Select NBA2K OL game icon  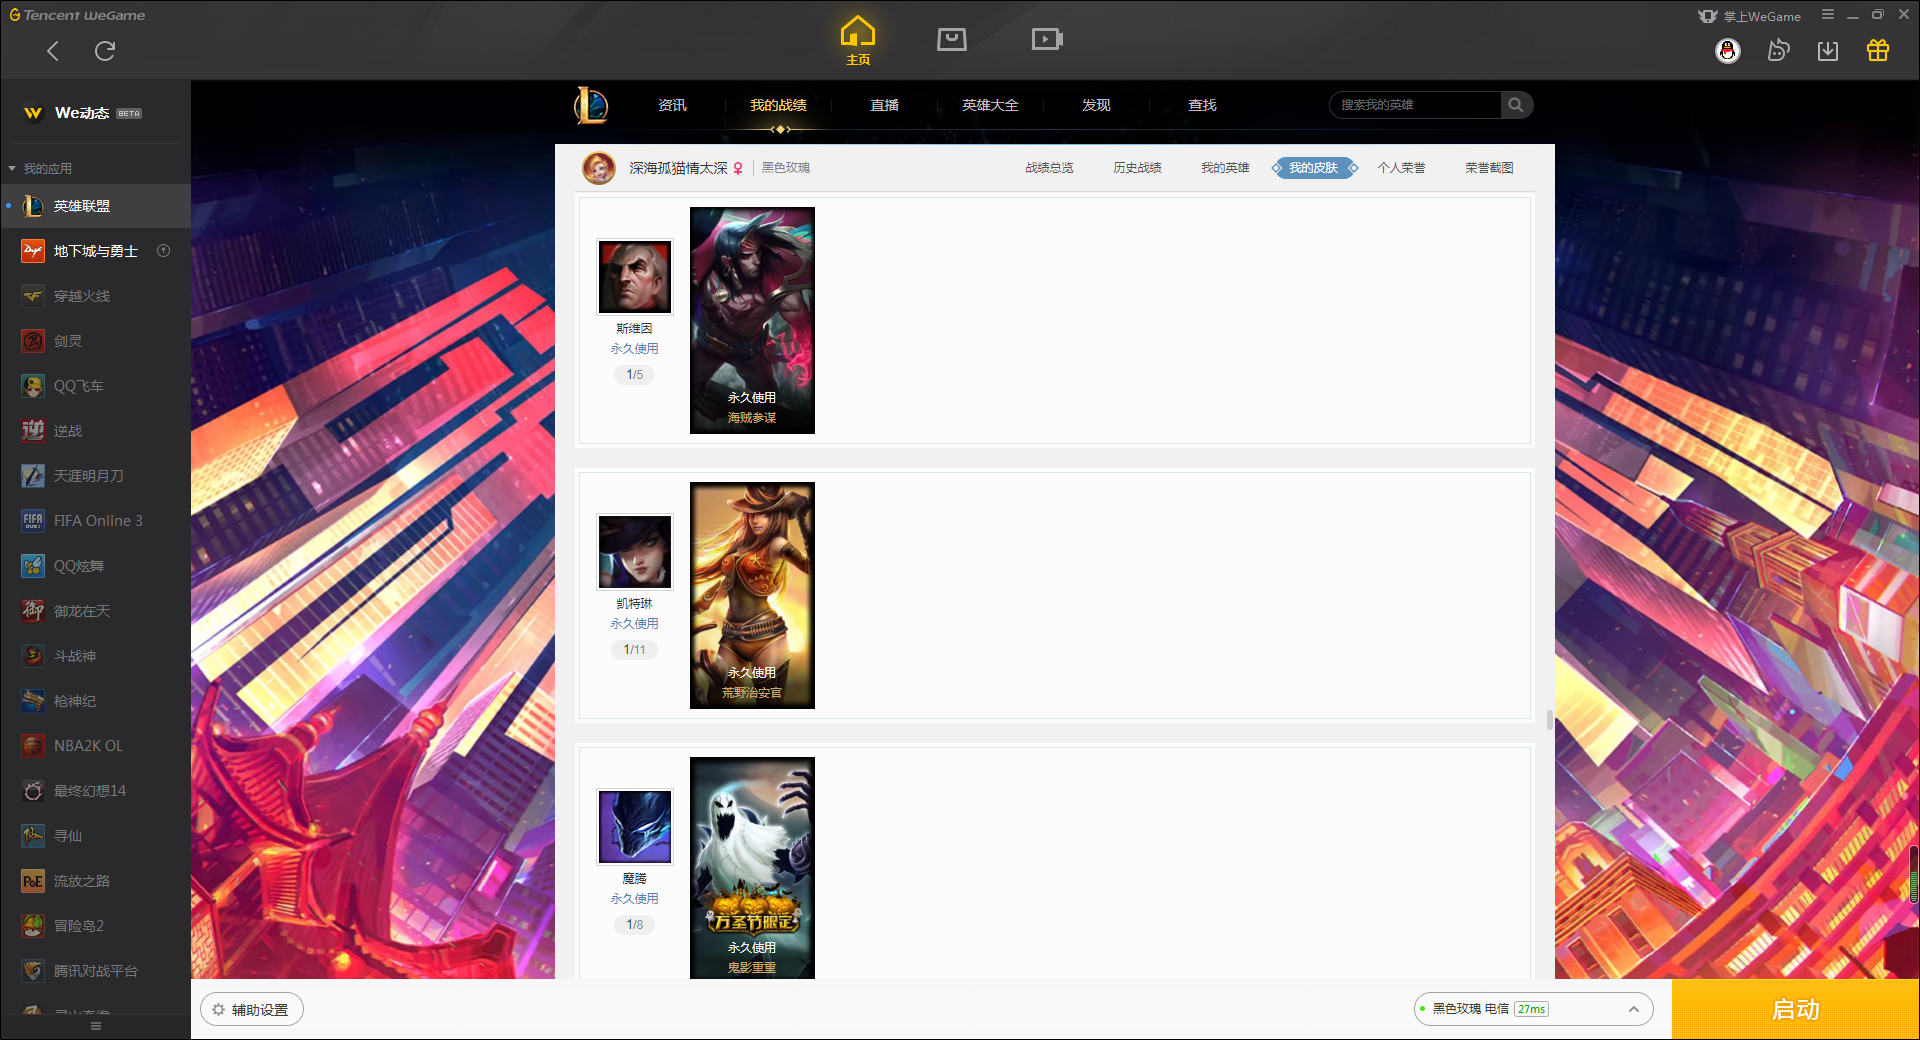pyautogui.click(x=33, y=746)
